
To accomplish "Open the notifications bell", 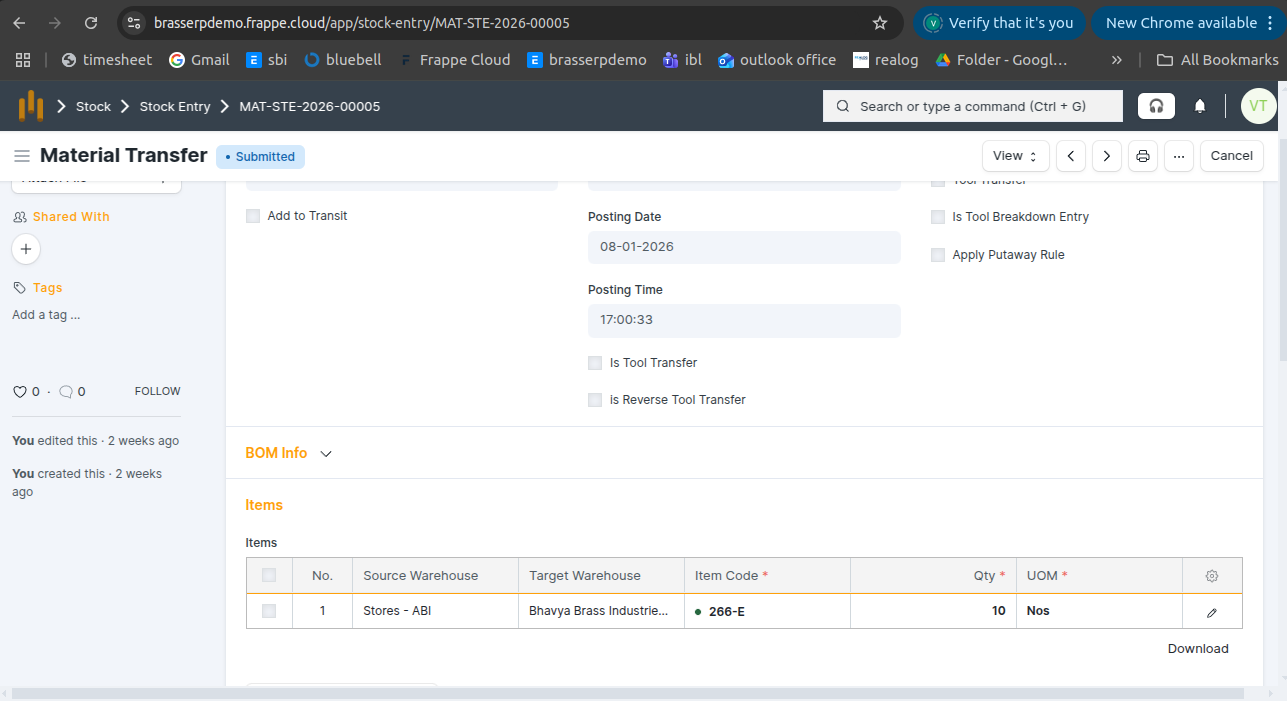I will pos(1200,106).
